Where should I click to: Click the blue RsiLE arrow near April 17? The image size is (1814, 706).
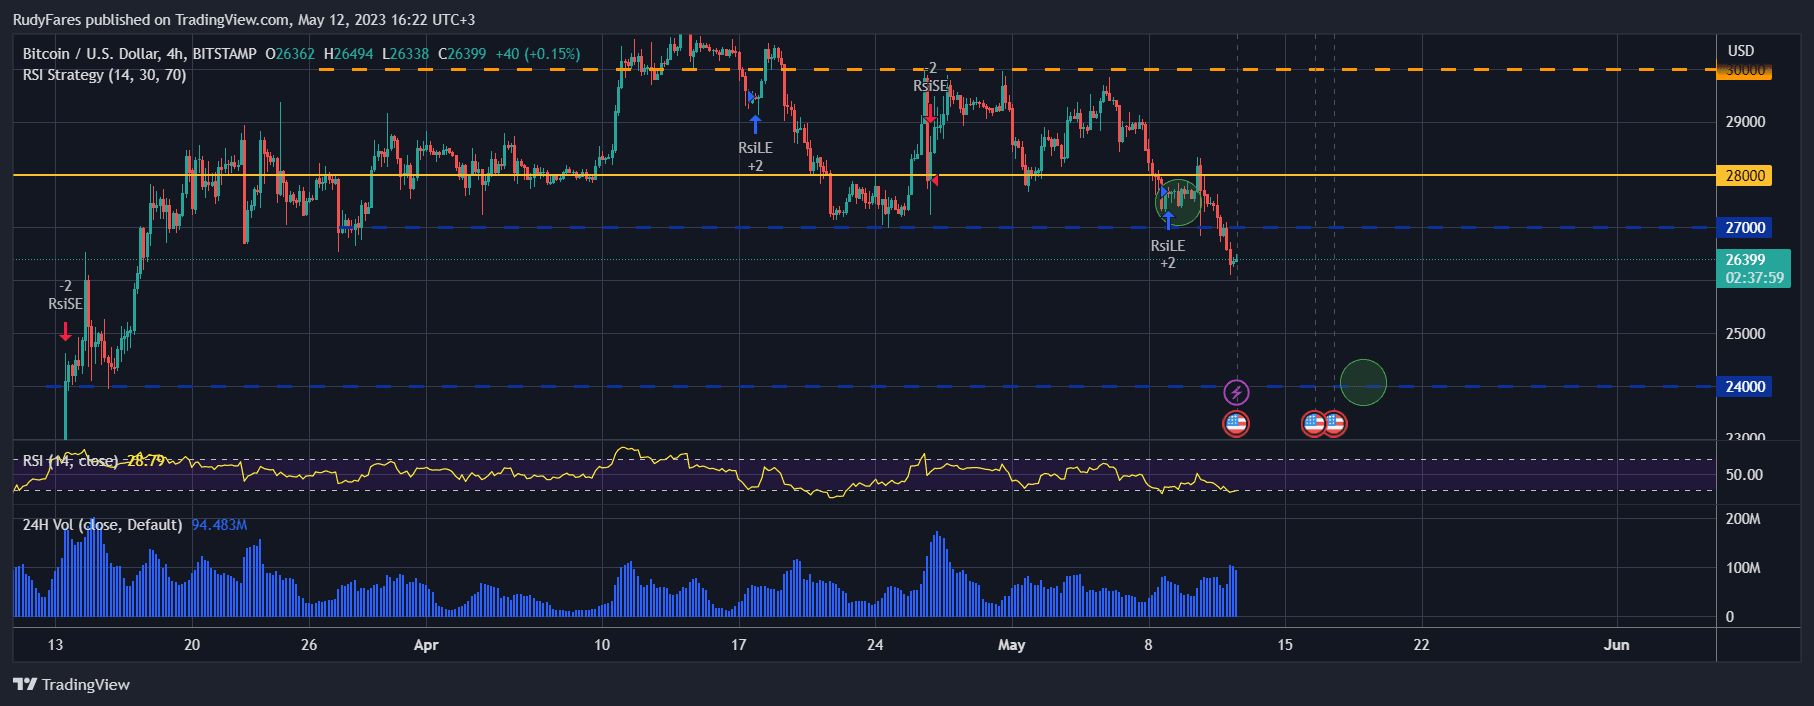tap(755, 124)
